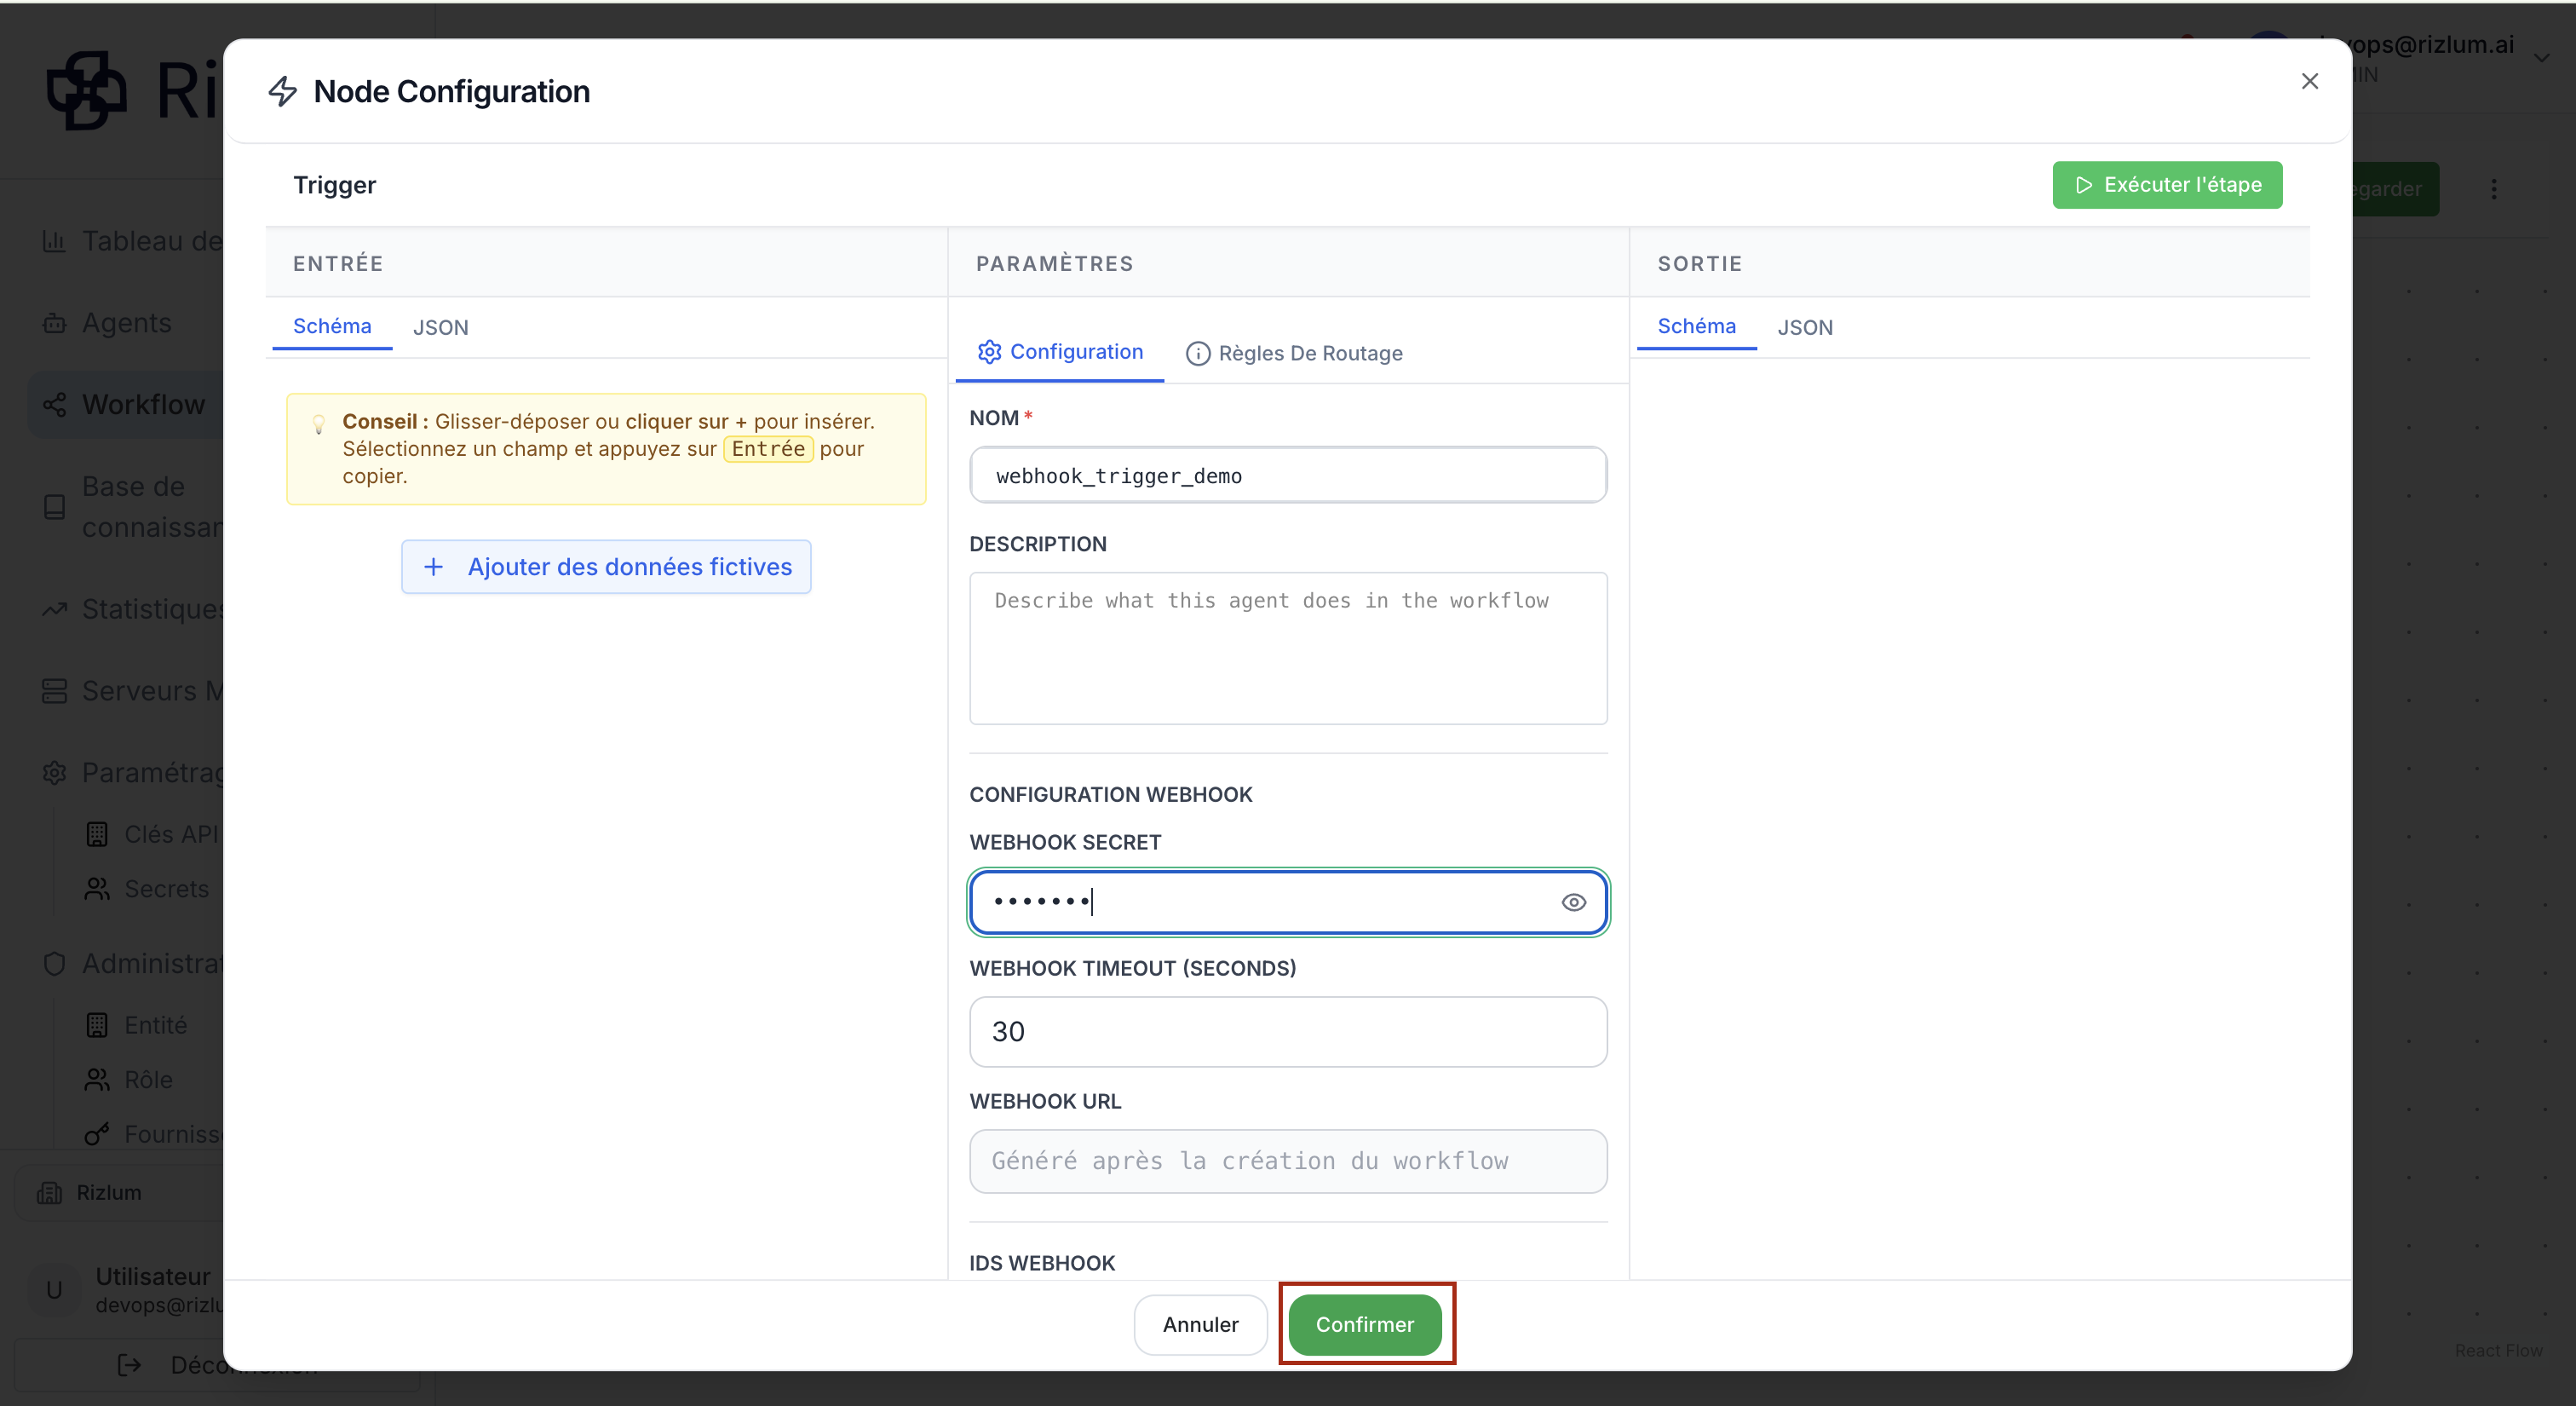Select the SORTIE Schéma tab
Viewport: 2576px width, 1406px height.
pyautogui.click(x=1696, y=326)
